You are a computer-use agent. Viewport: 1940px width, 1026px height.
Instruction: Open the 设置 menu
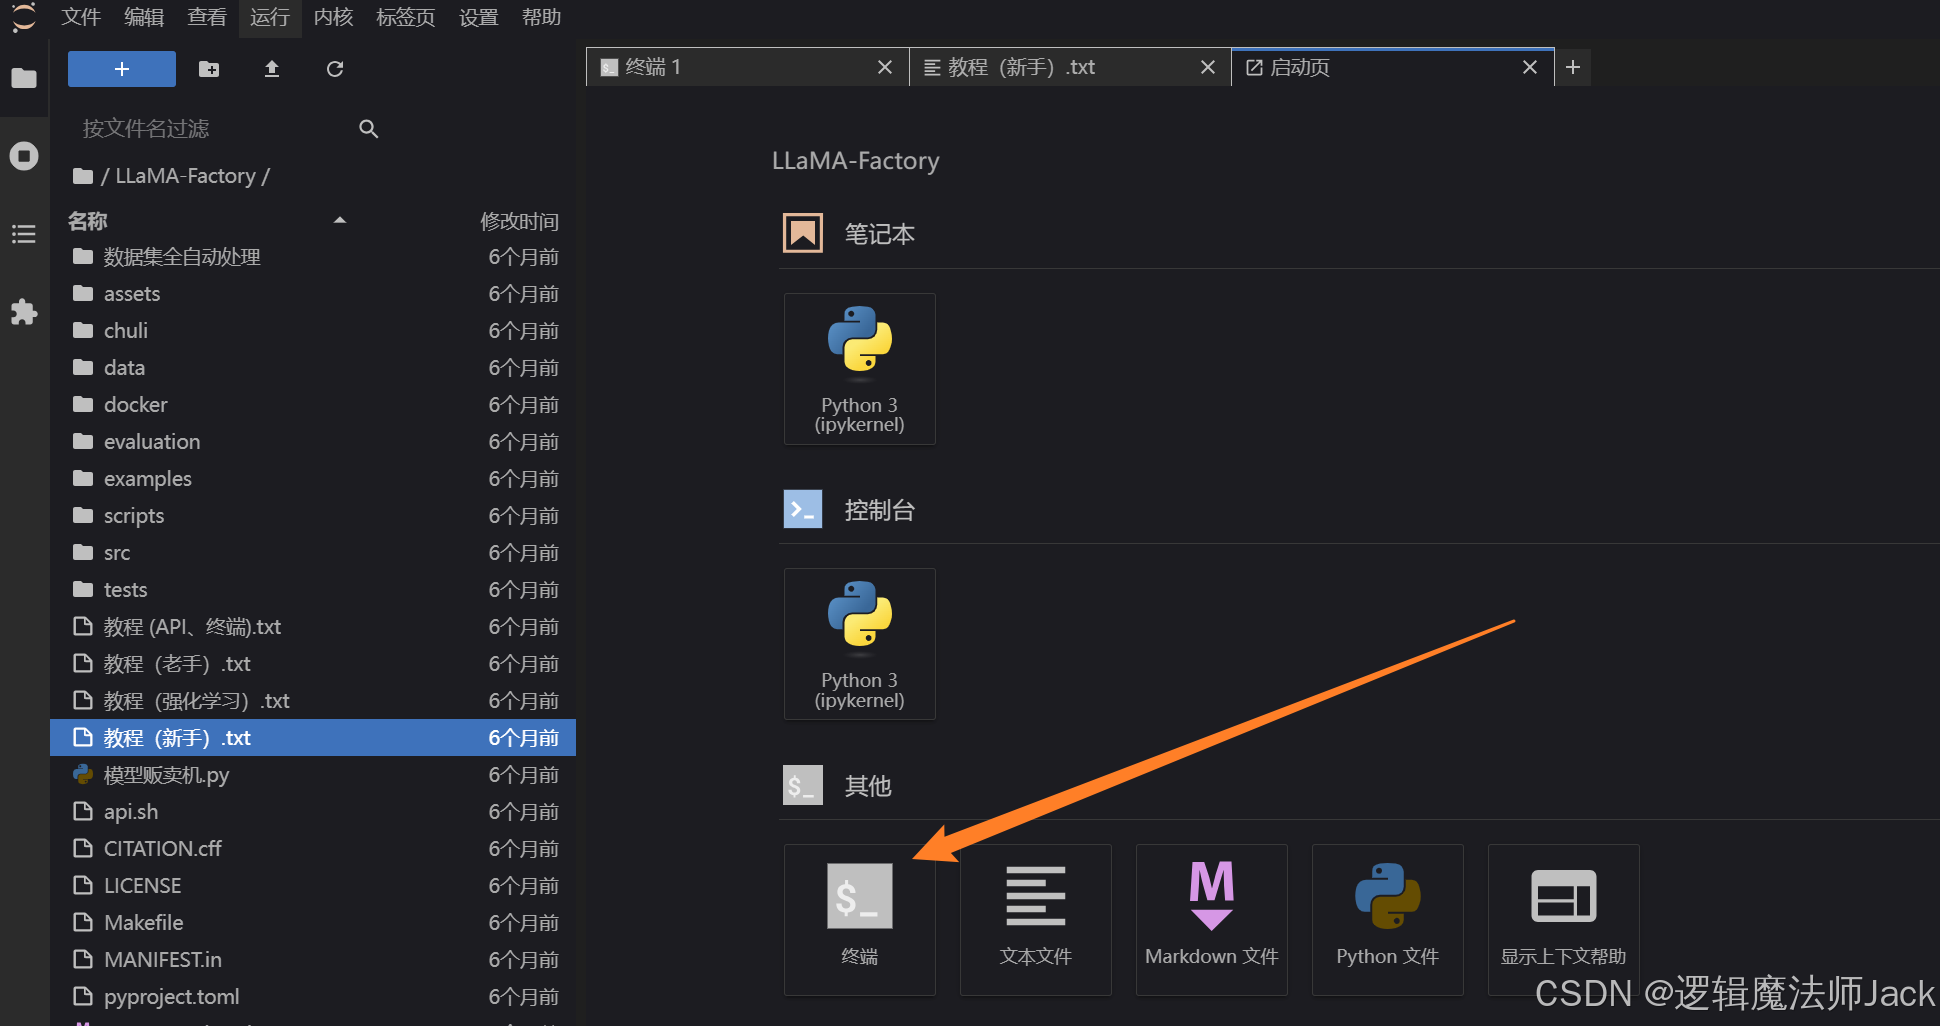pyautogui.click(x=479, y=17)
